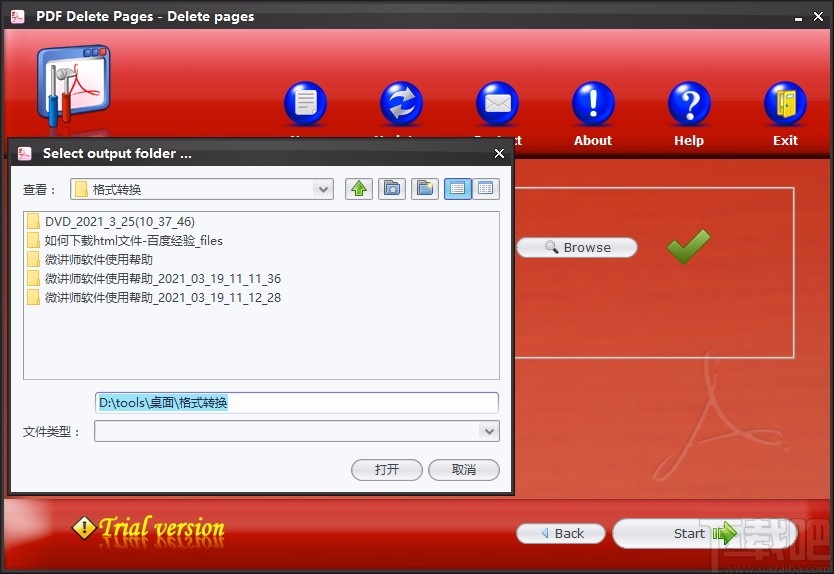Create a new folder in the dialog
834x574 pixels.
(424, 189)
